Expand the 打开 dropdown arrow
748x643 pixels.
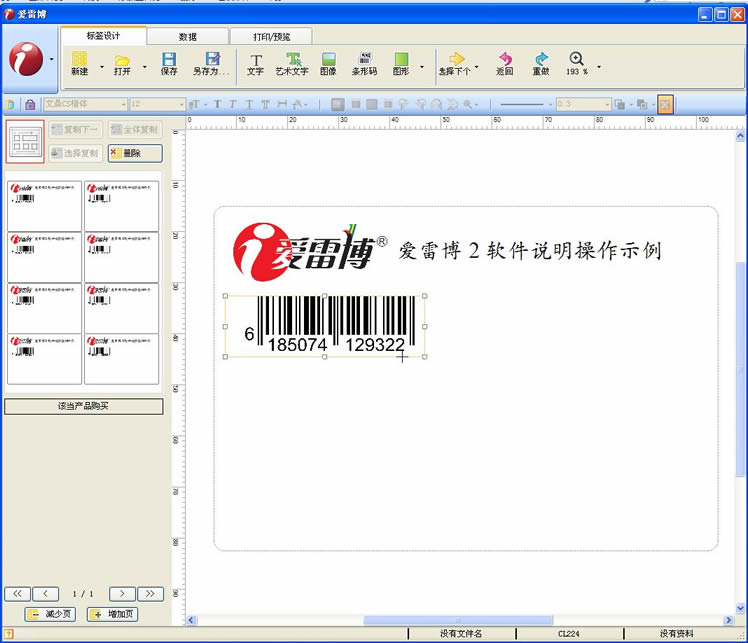[144, 67]
